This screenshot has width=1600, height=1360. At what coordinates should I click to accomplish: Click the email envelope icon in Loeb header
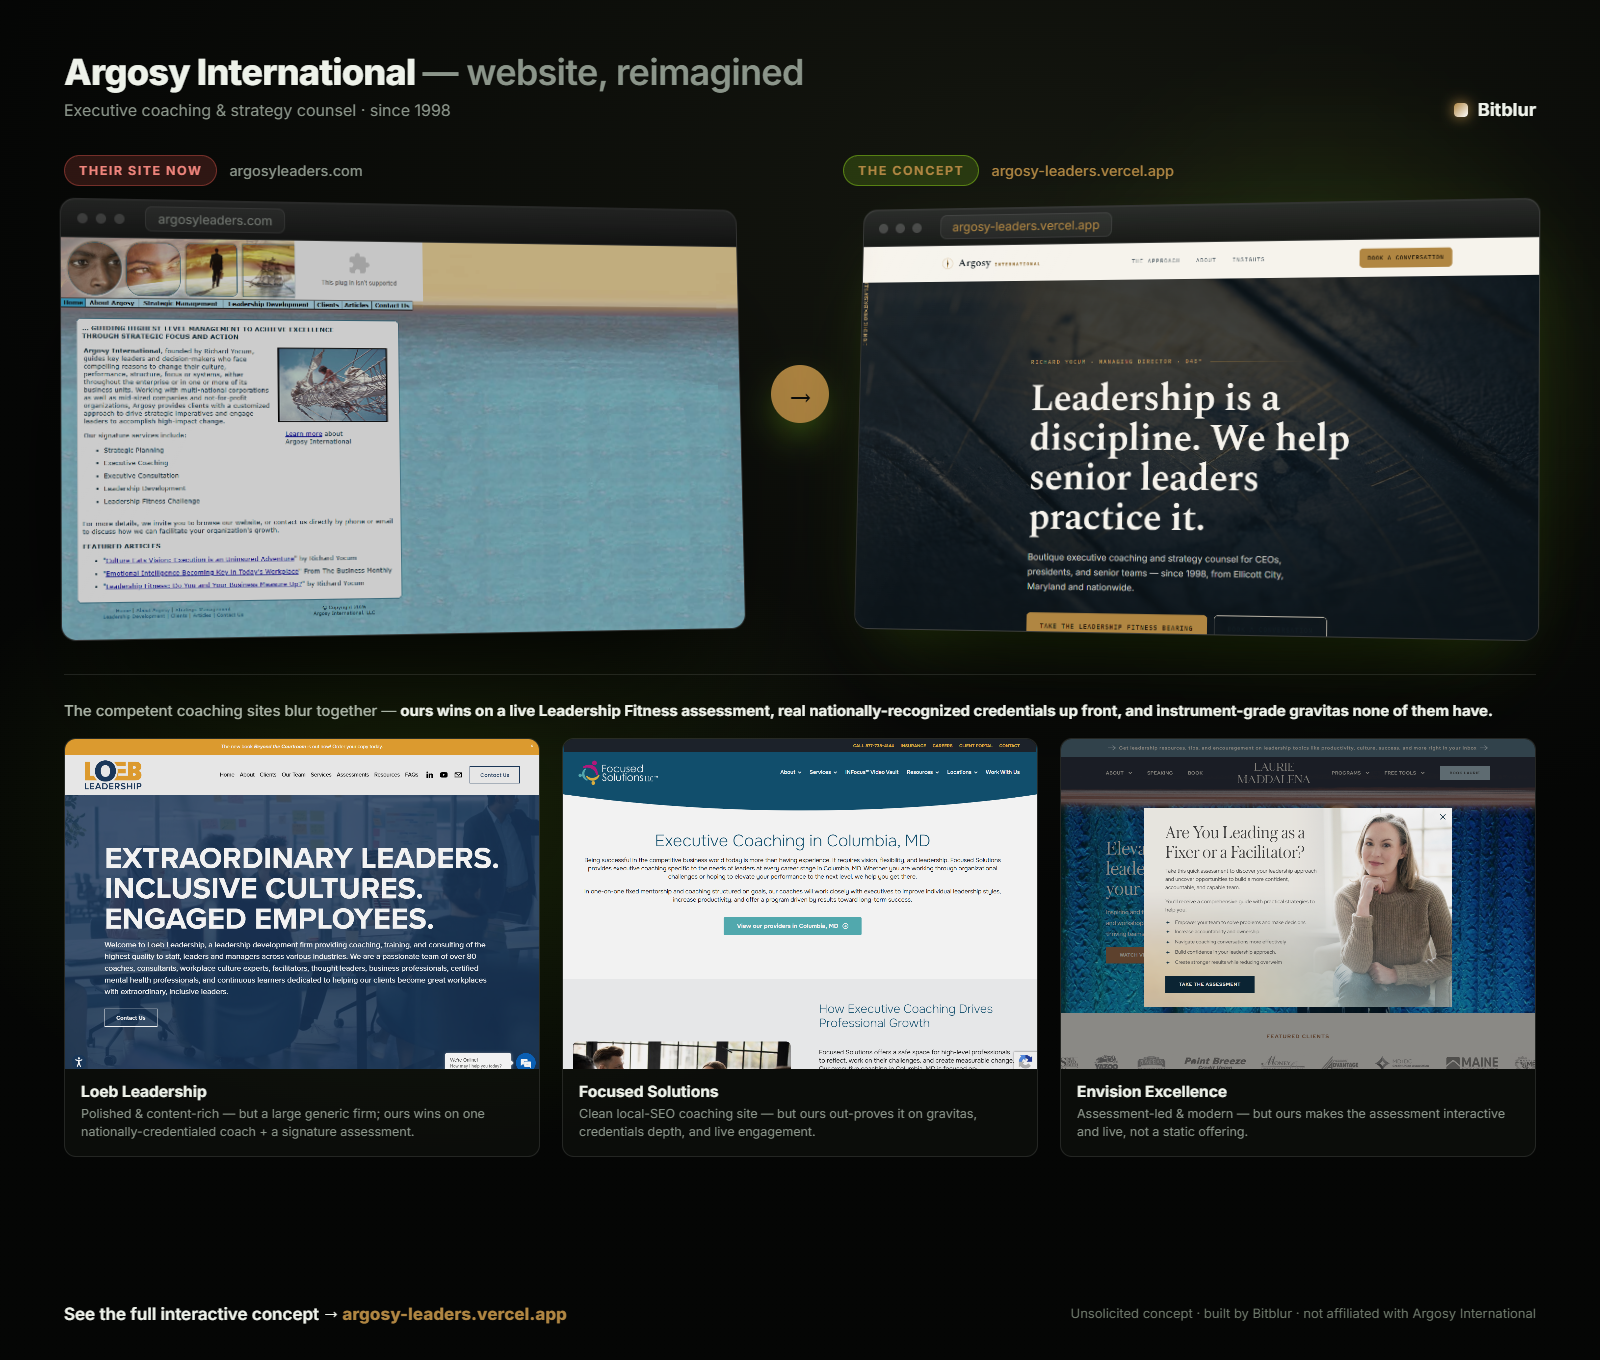pos(458,775)
